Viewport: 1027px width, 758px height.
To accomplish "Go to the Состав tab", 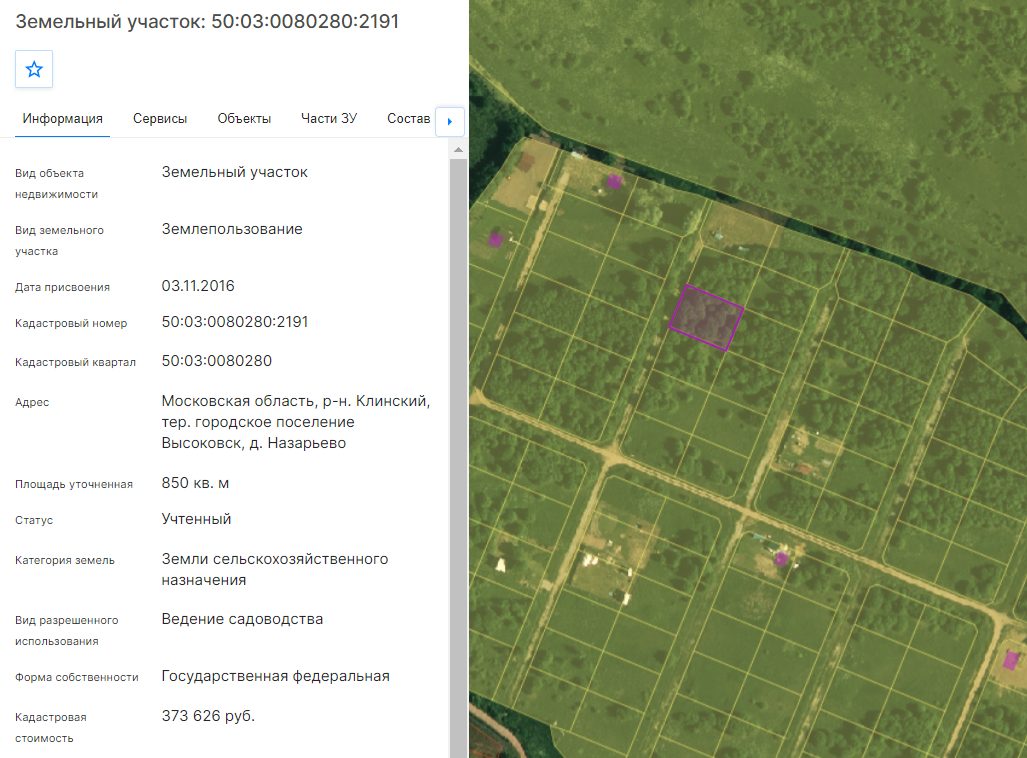I will click(409, 119).
